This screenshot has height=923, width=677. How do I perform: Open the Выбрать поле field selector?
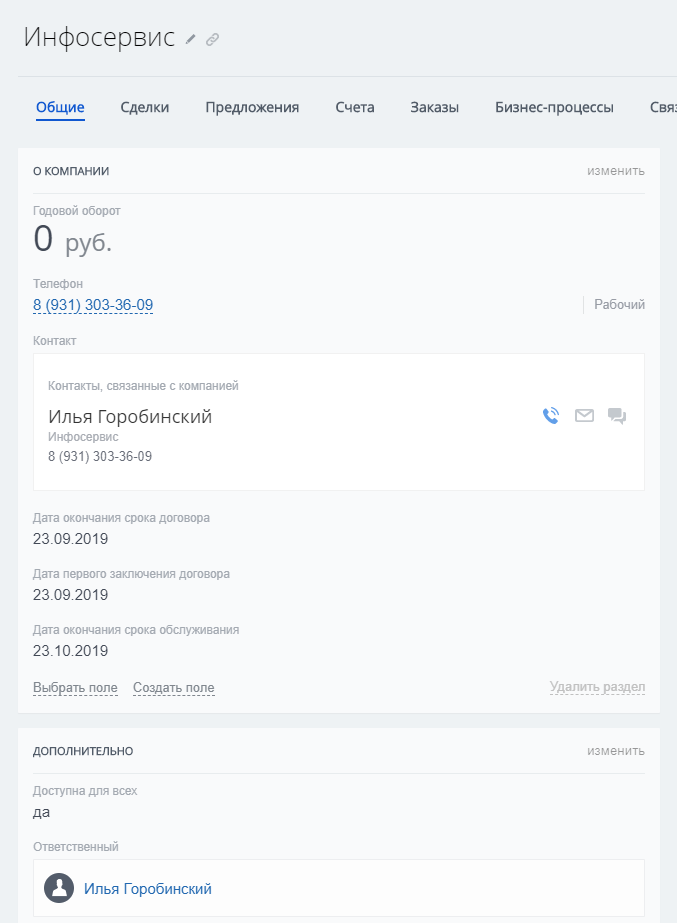point(75,688)
